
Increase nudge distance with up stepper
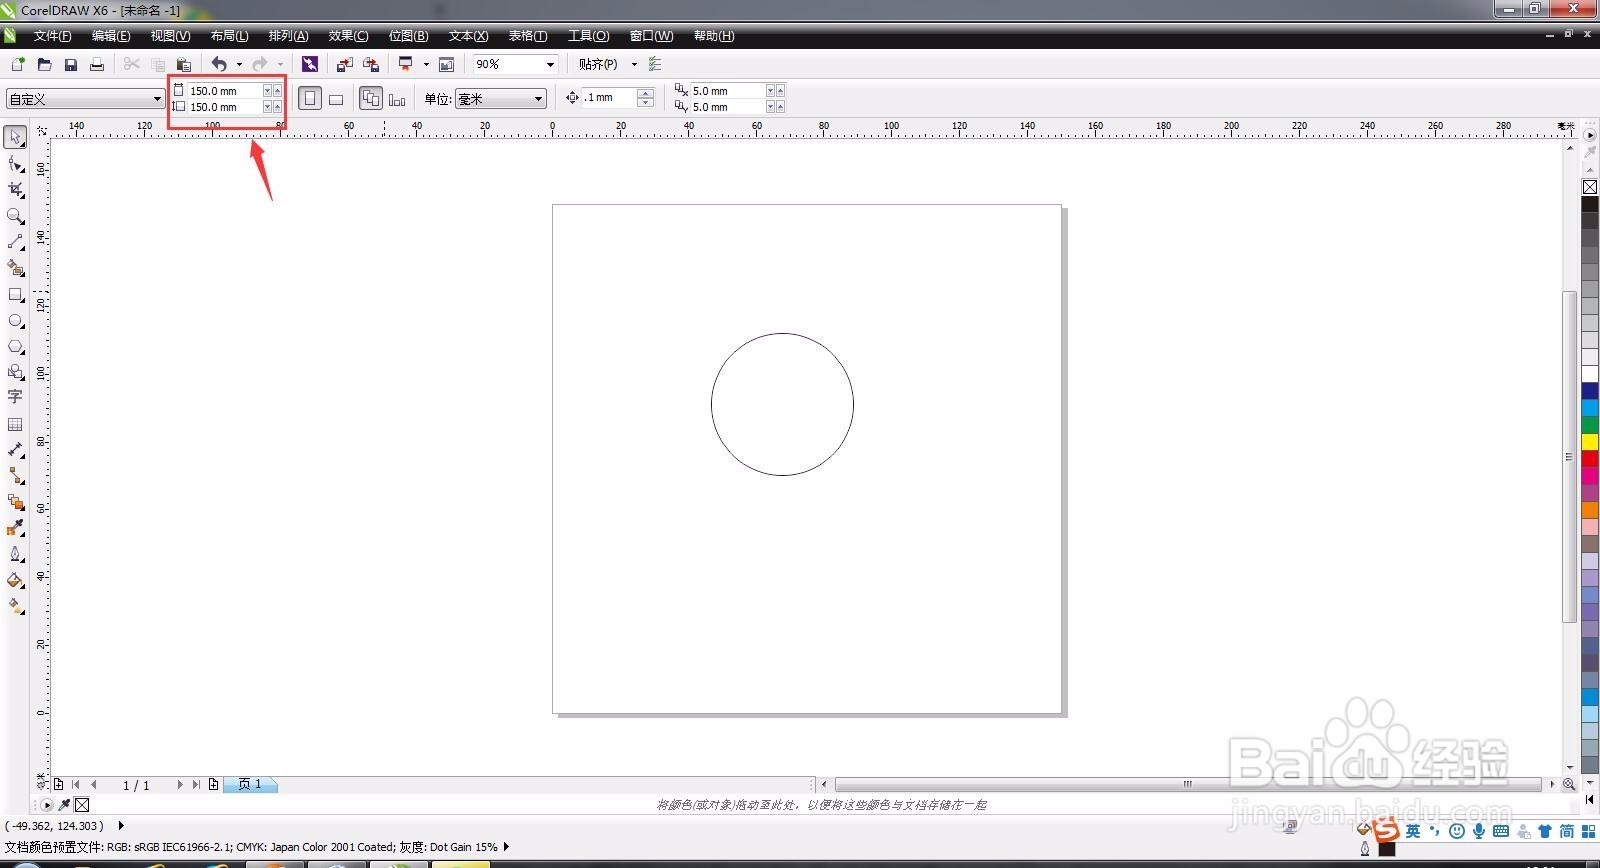(x=646, y=93)
